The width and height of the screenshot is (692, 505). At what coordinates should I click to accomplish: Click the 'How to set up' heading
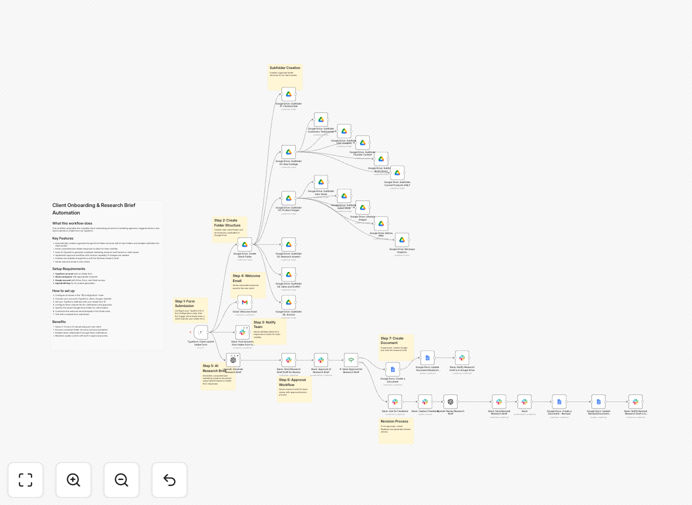64,291
